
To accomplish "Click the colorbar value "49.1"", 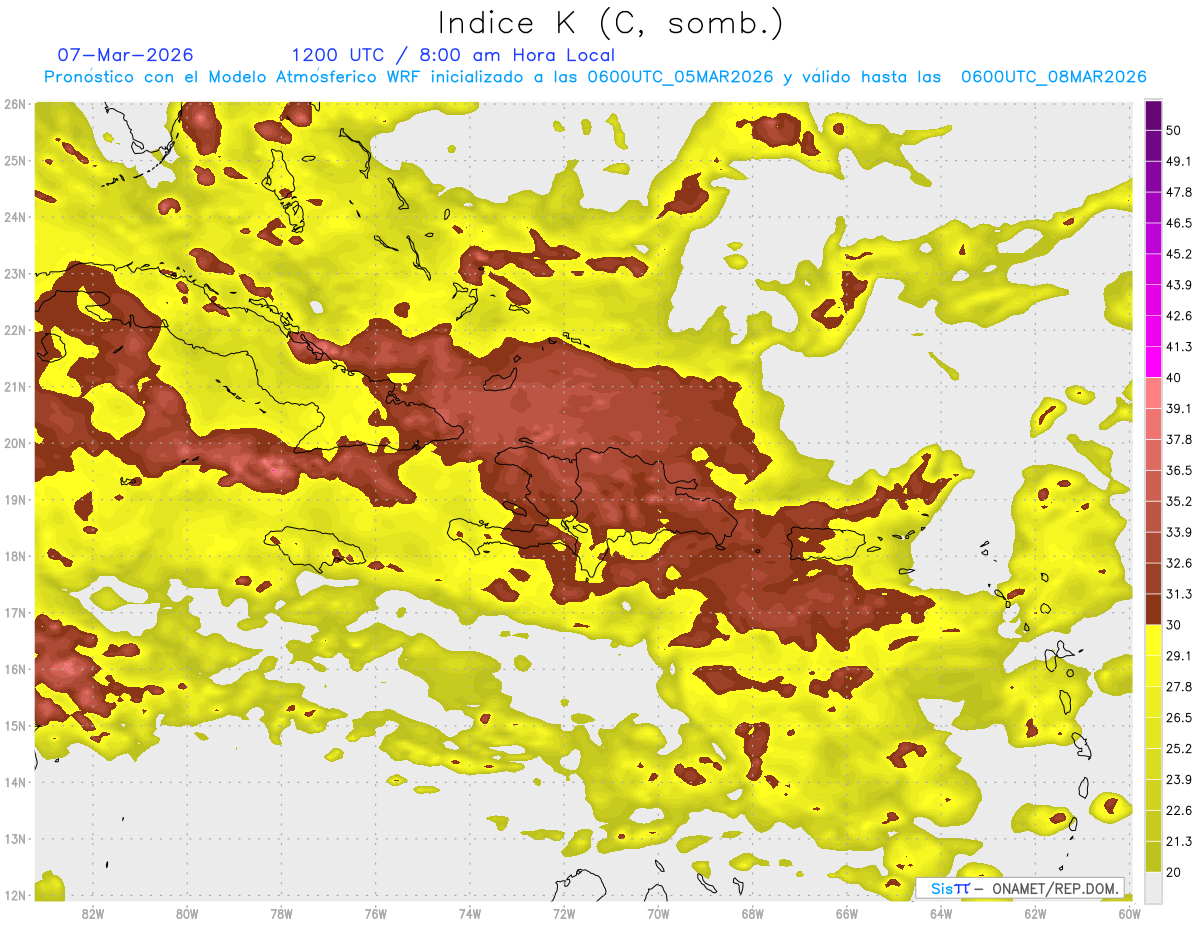I will pos(1179,161).
